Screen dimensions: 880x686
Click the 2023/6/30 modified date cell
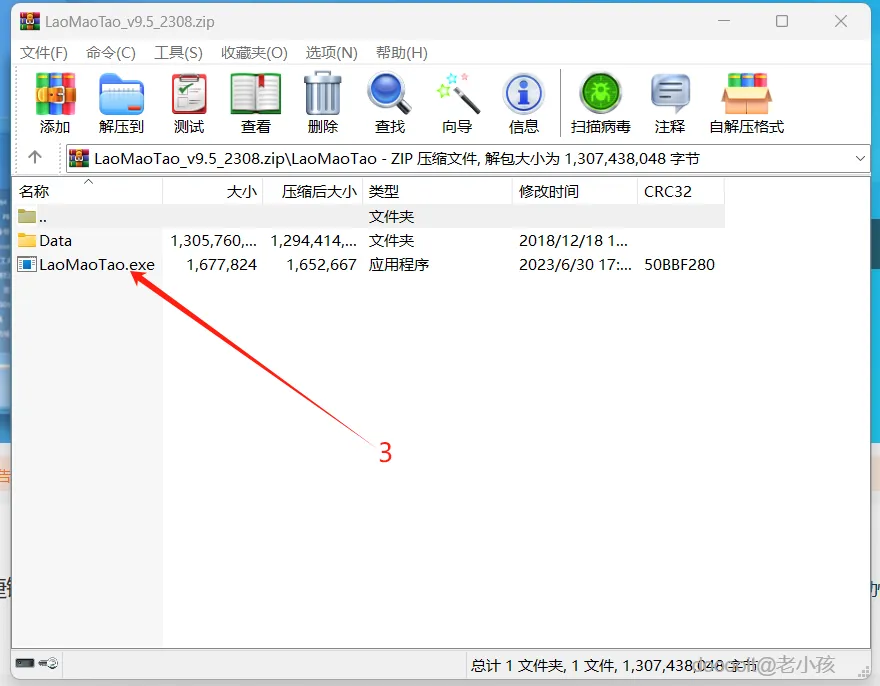[x=575, y=264]
